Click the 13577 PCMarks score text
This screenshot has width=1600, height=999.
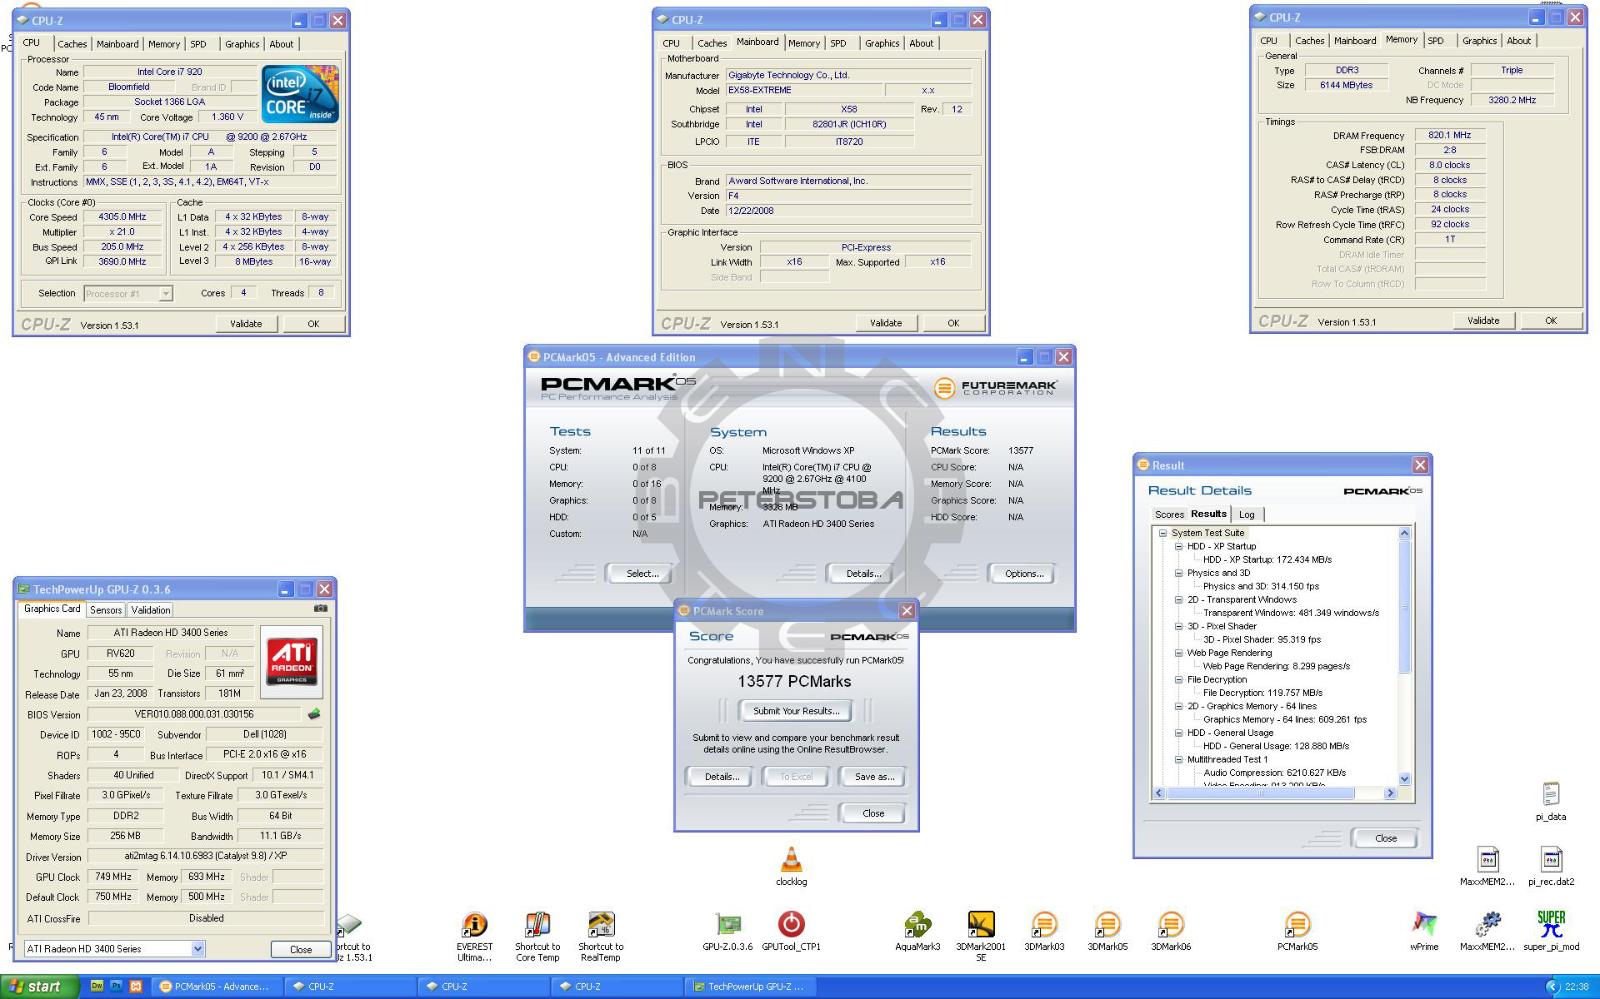[795, 682]
